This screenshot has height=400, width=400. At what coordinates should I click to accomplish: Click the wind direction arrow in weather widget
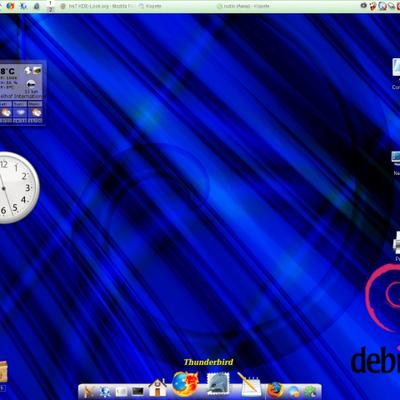pyautogui.click(x=31, y=83)
